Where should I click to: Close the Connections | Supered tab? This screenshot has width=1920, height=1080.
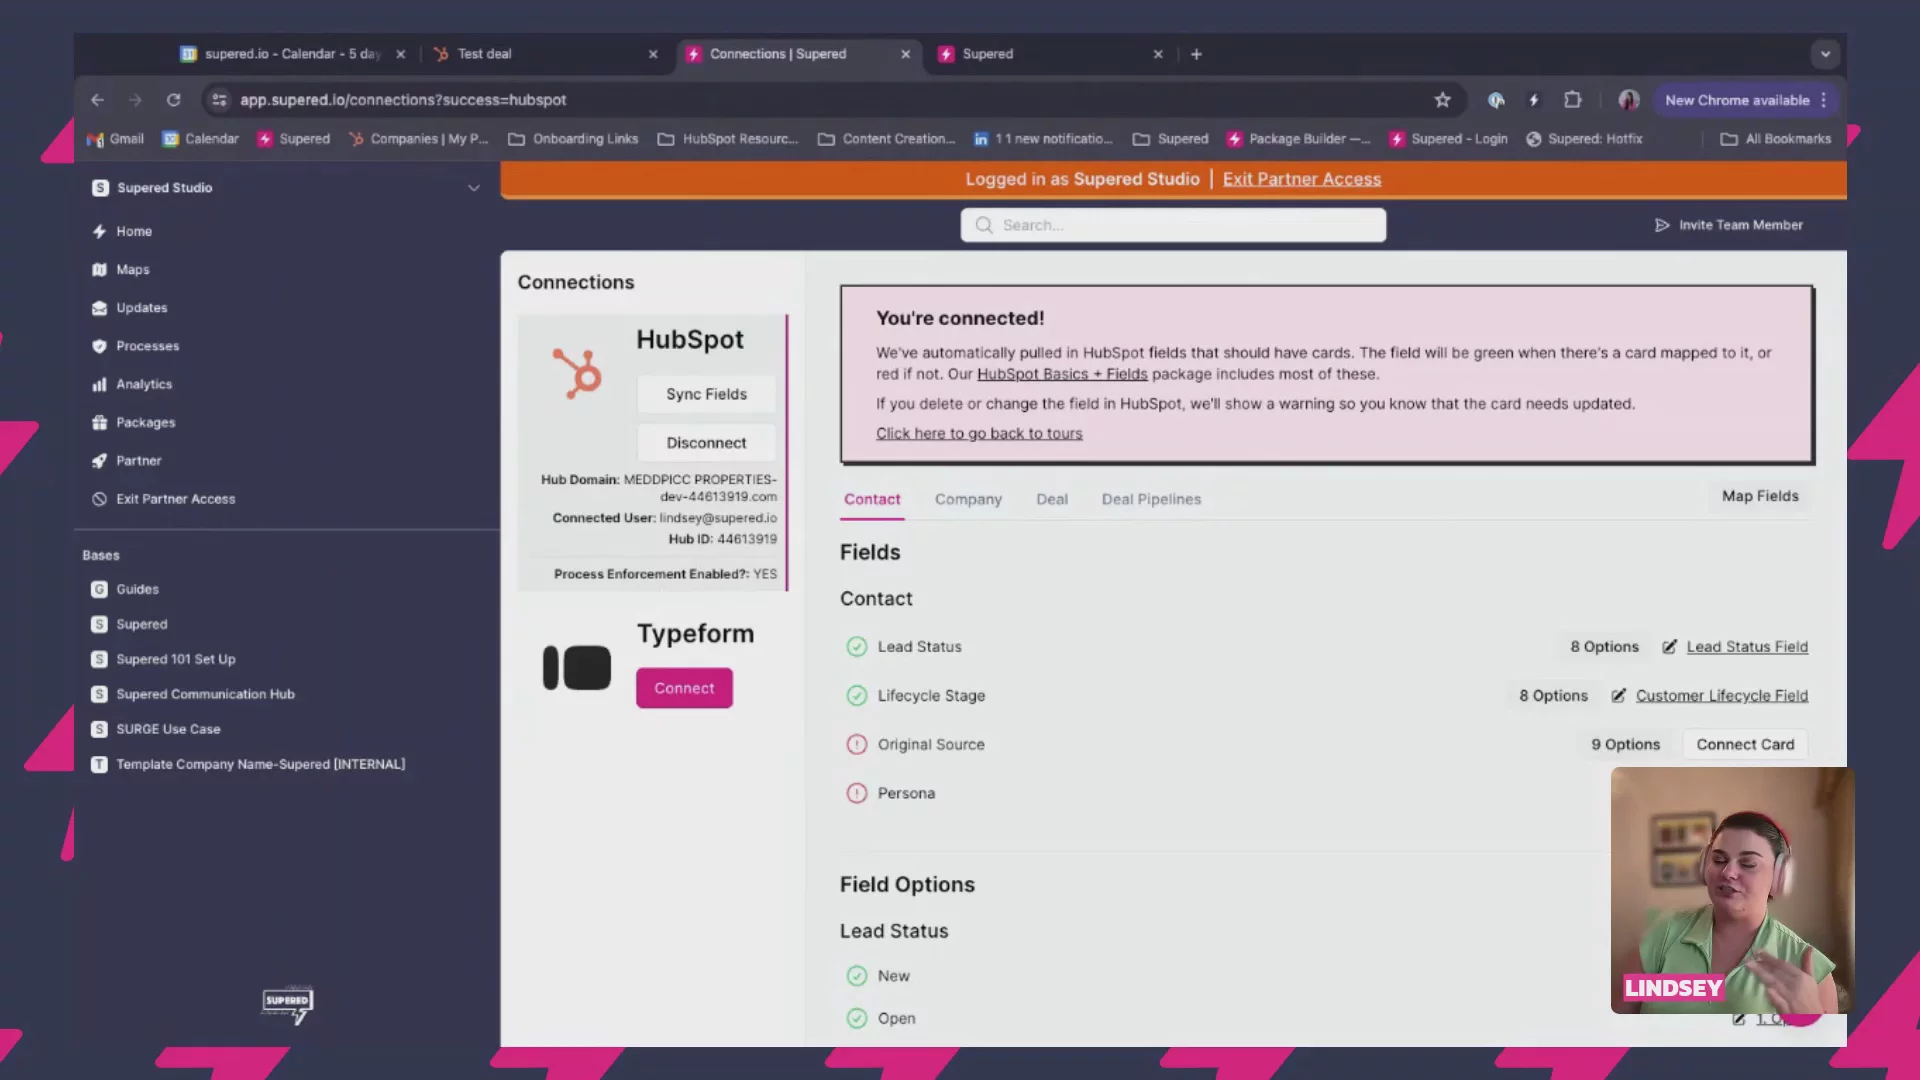(x=905, y=54)
